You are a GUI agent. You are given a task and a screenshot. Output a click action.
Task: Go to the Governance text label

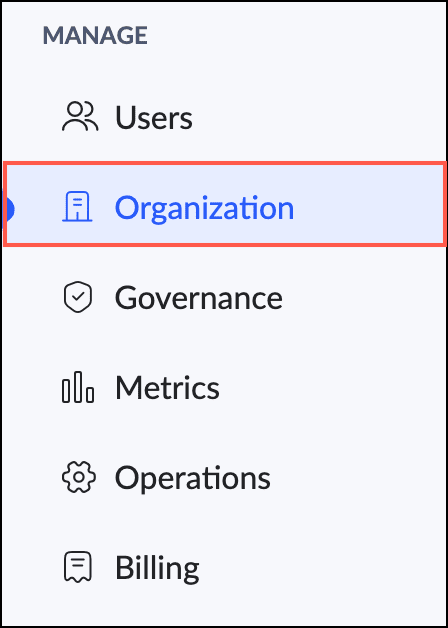pyautogui.click(x=199, y=298)
